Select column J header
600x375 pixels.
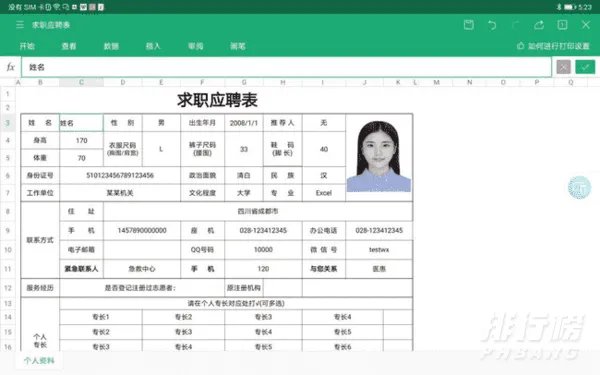click(365, 82)
